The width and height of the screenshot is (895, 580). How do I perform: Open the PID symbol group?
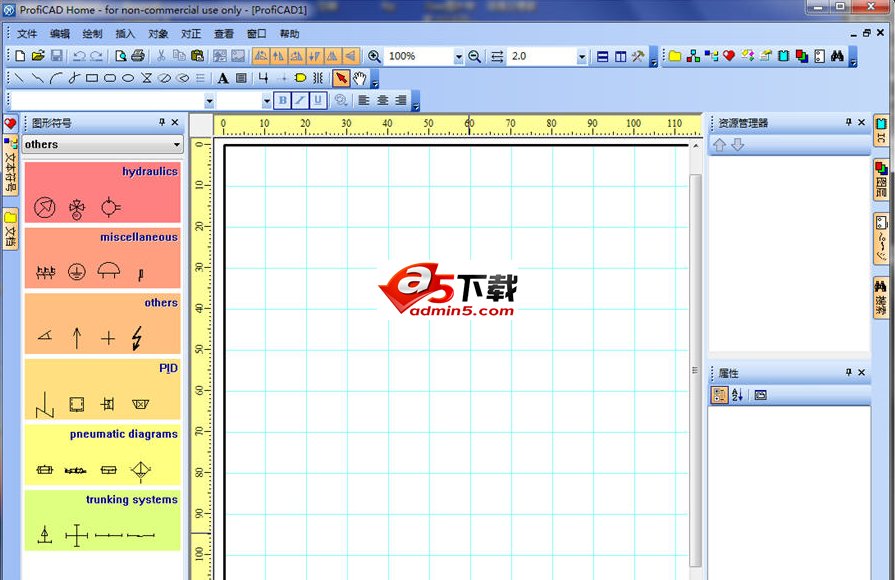point(103,389)
